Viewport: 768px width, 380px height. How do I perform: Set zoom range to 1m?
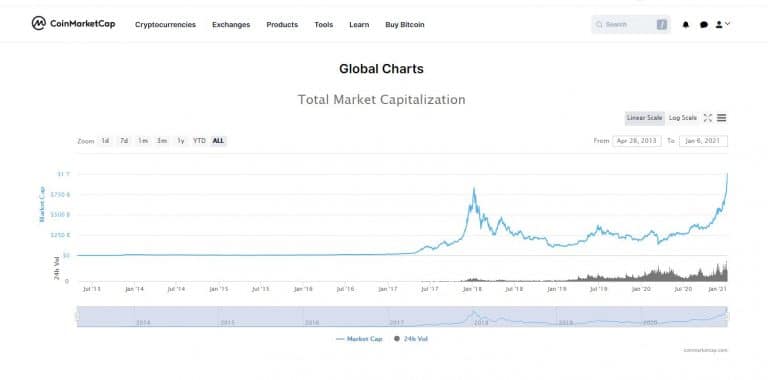tap(143, 141)
